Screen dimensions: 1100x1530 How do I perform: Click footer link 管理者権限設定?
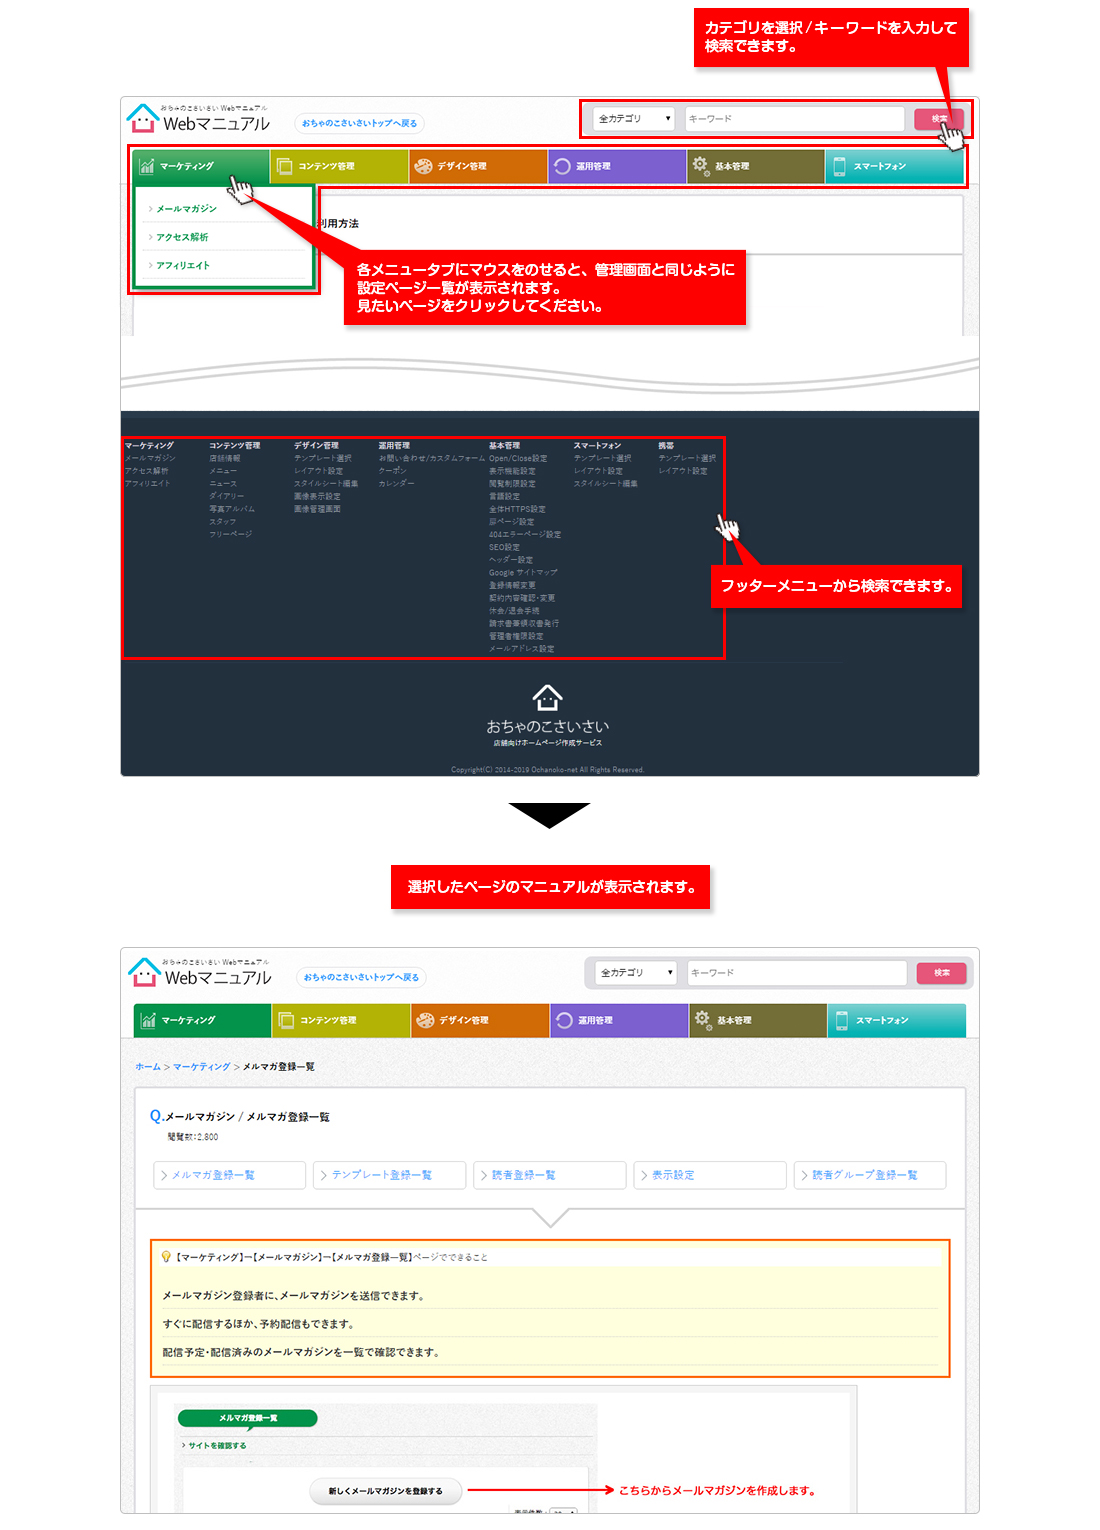516,636
